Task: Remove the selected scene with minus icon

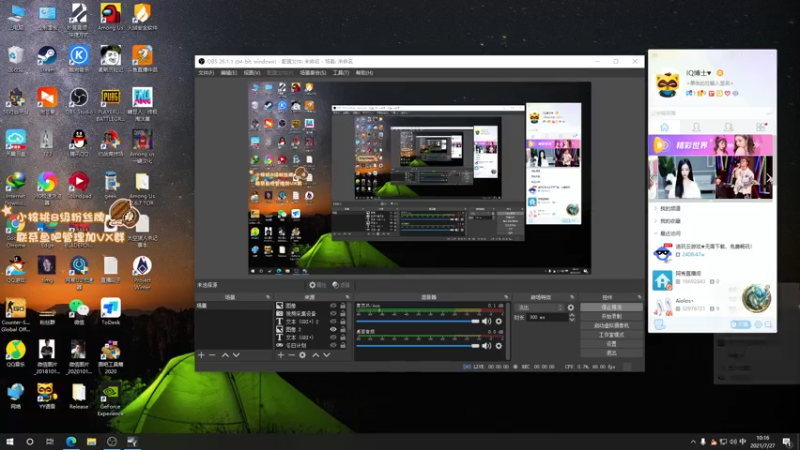Action: coord(212,355)
